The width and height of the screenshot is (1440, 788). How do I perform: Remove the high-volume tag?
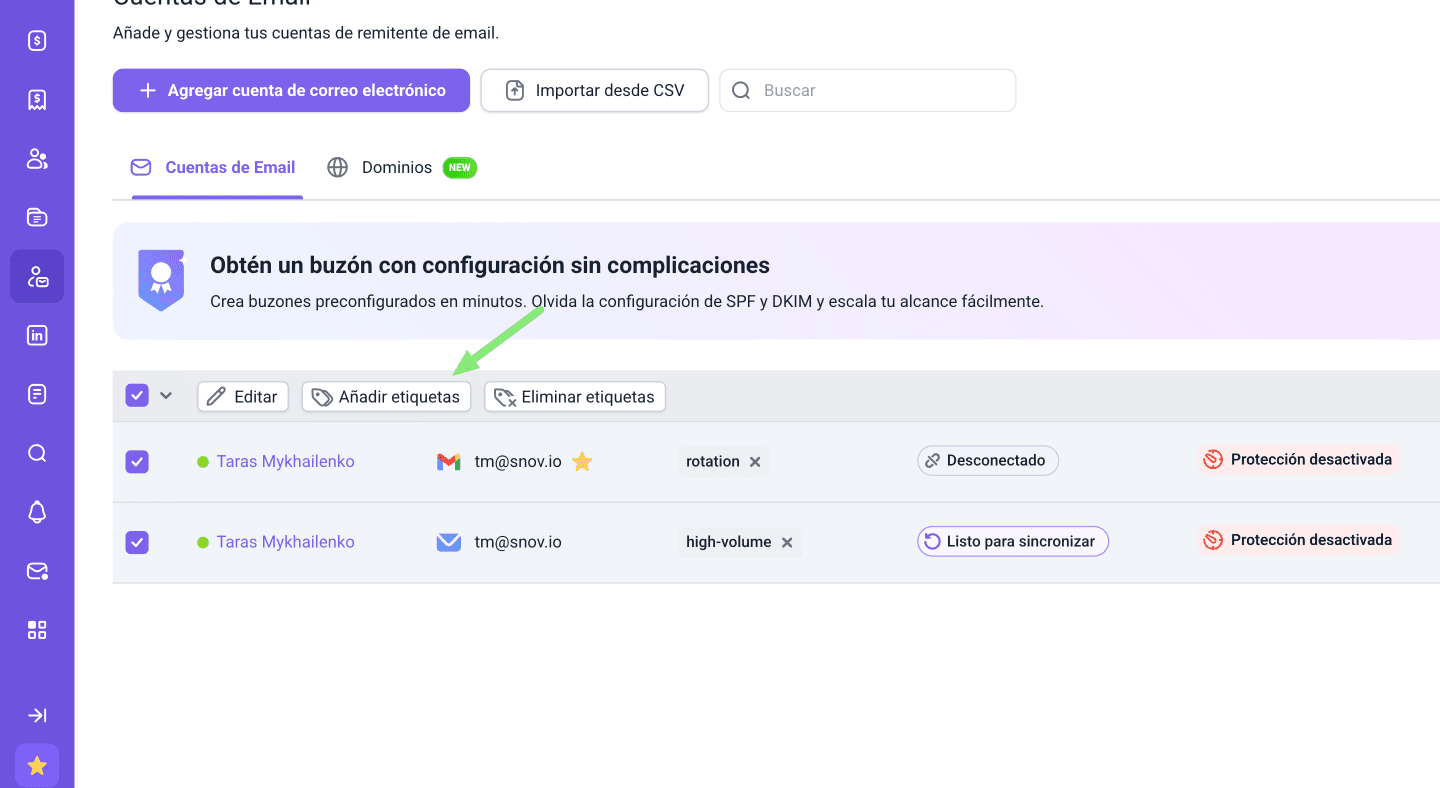point(787,542)
